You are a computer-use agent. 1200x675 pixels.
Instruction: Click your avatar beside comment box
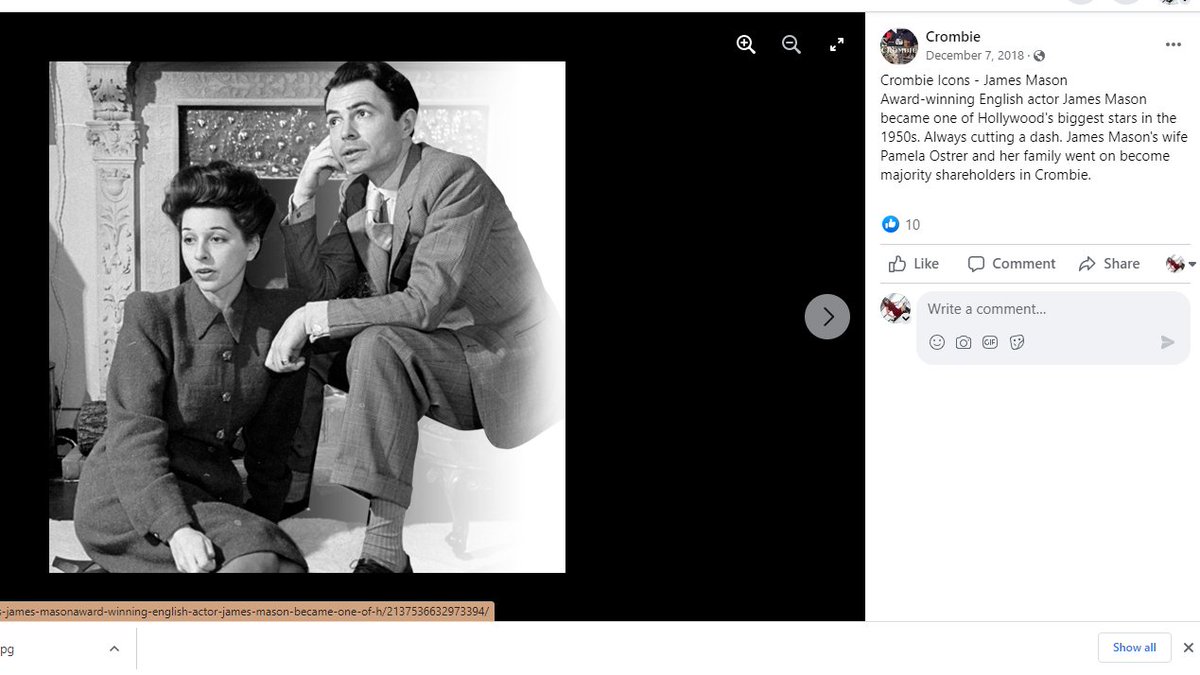pos(895,309)
